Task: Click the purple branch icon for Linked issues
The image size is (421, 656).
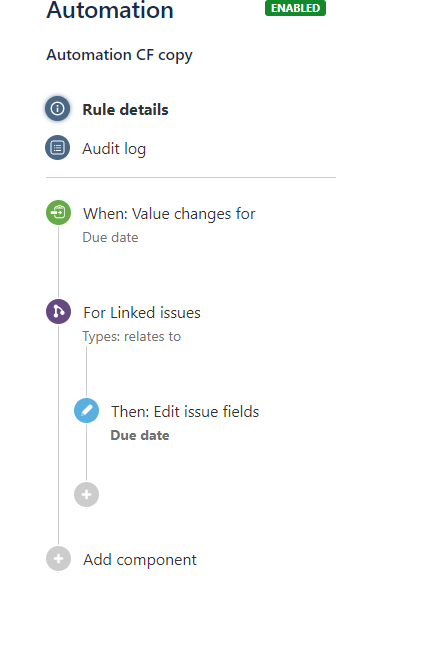Action: click(58, 312)
